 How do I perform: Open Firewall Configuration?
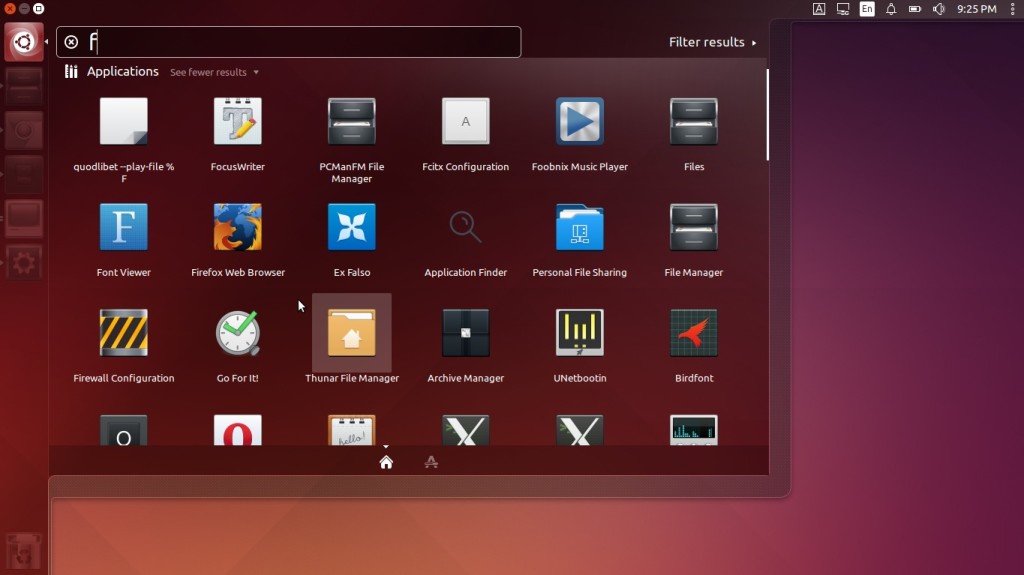point(123,333)
